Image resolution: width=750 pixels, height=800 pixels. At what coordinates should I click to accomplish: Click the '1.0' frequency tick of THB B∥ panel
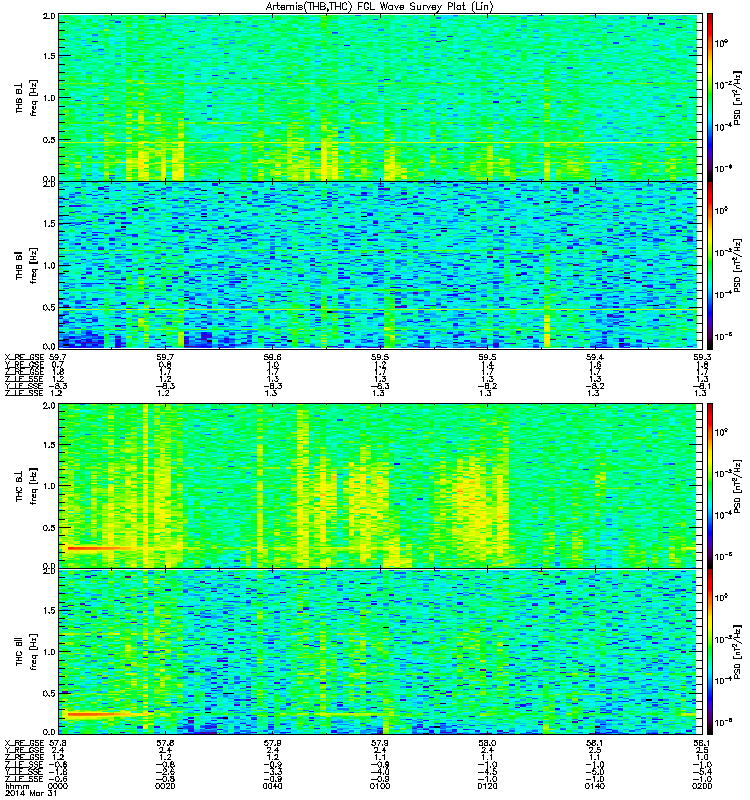pos(49,265)
